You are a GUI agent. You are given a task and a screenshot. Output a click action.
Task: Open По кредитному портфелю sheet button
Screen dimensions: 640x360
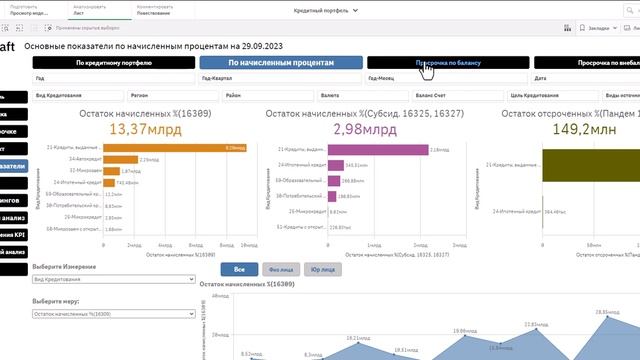(114, 63)
